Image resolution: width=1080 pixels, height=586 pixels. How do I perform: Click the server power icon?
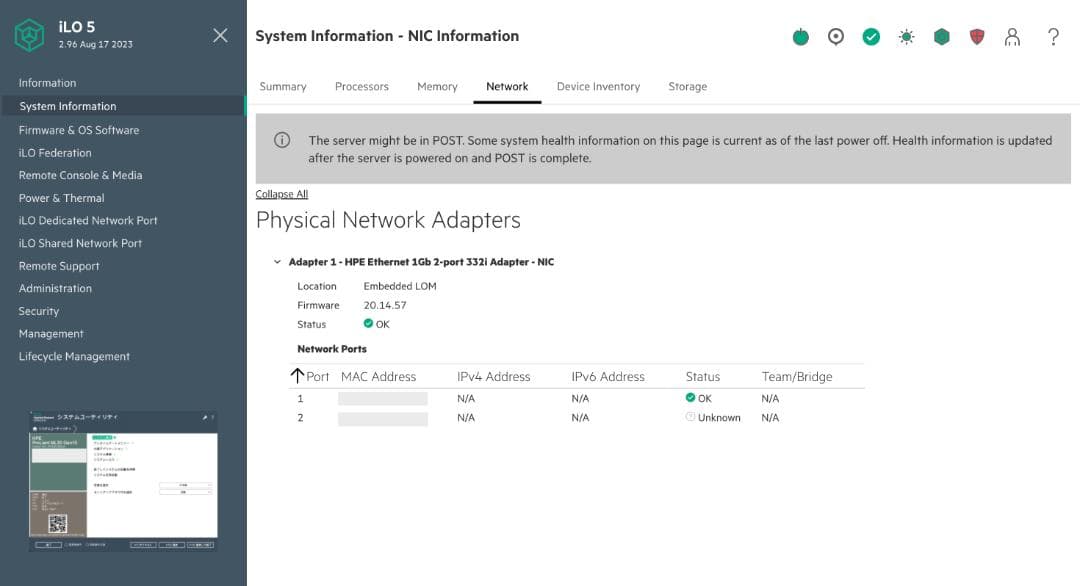800,36
